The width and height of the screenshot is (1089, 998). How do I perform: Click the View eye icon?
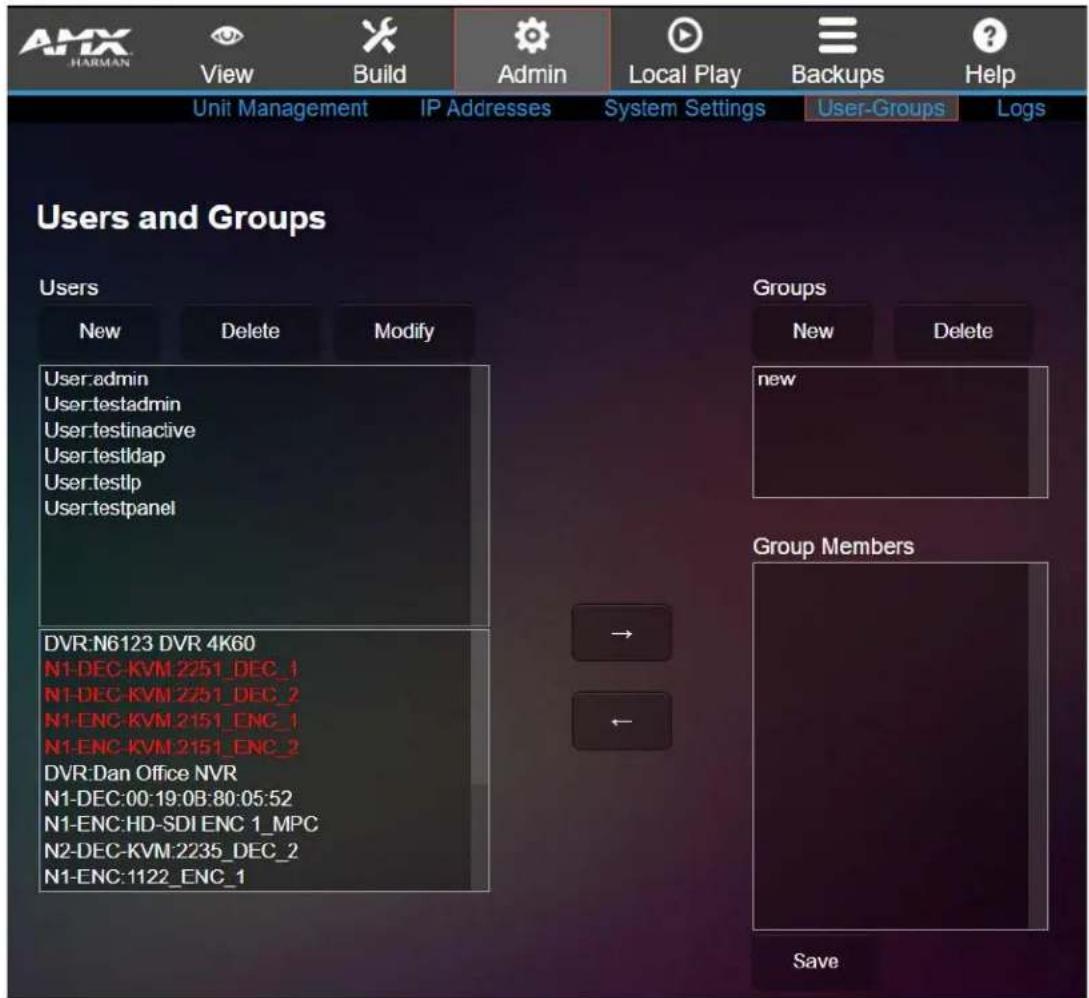[226, 35]
